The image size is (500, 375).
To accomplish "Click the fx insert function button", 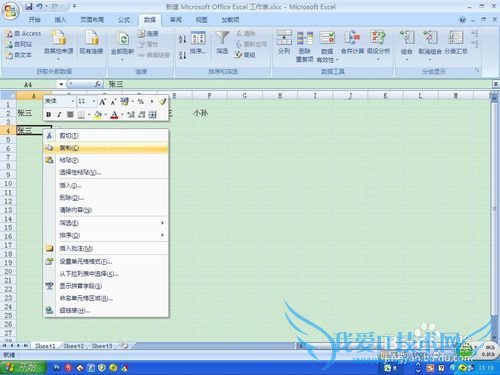I will click(x=97, y=84).
